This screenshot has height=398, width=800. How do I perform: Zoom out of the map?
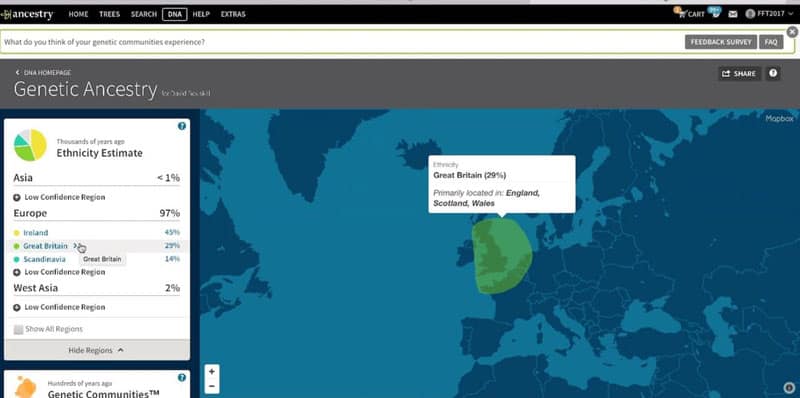tap(212, 386)
